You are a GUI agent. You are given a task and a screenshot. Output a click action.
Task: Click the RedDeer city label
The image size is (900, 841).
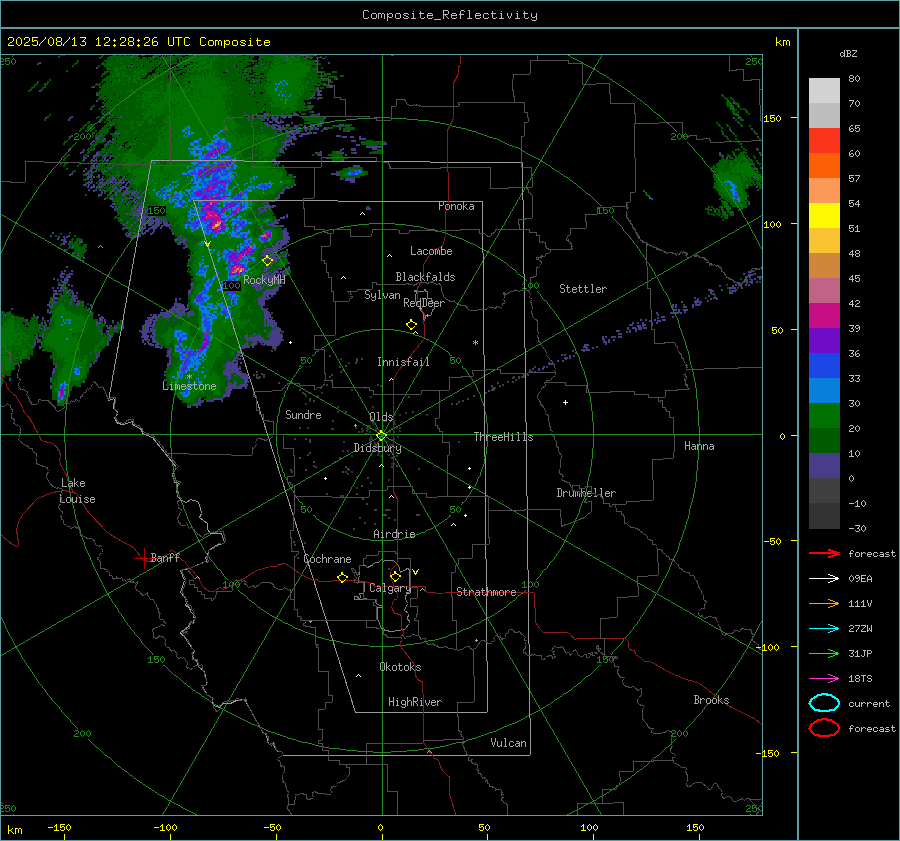[x=424, y=303]
